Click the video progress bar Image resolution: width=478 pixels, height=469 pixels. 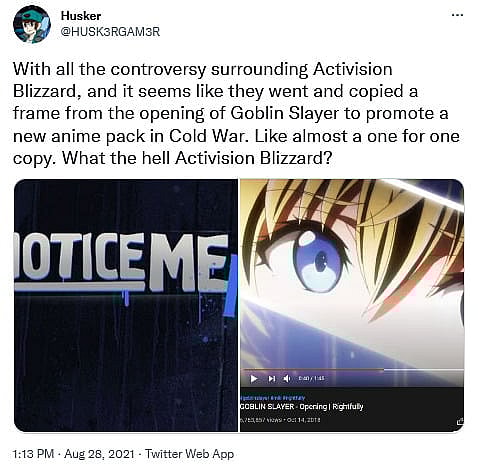coord(352,370)
